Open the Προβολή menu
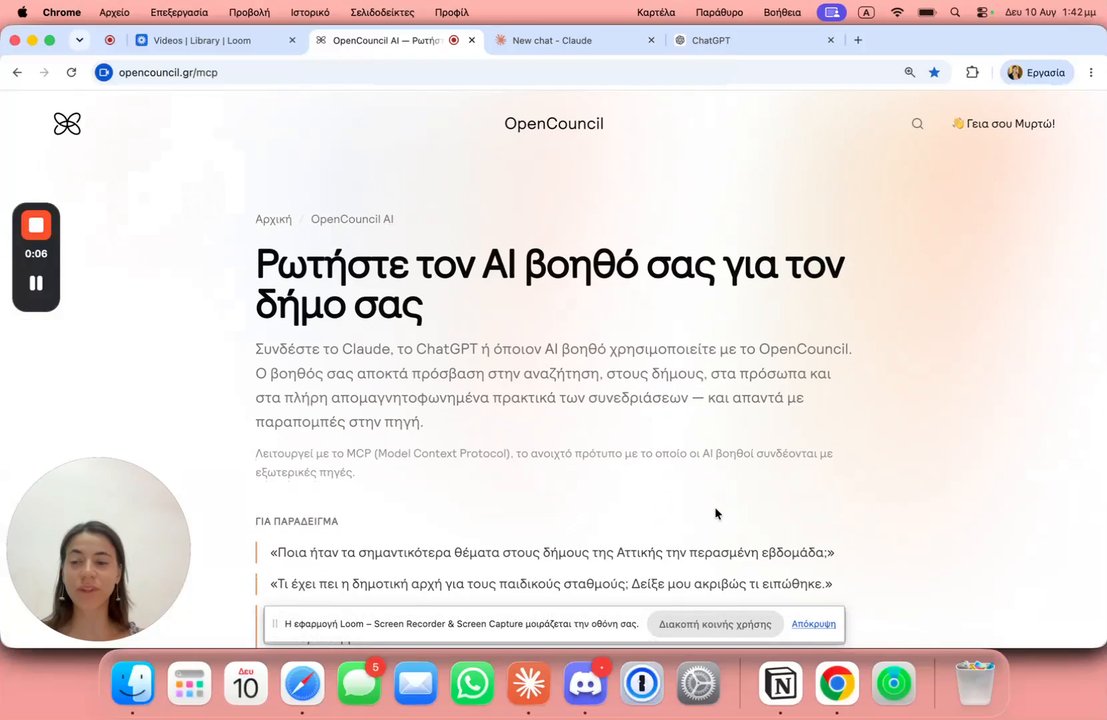Viewport: 1107px width, 720px height. (x=249, y=12)
